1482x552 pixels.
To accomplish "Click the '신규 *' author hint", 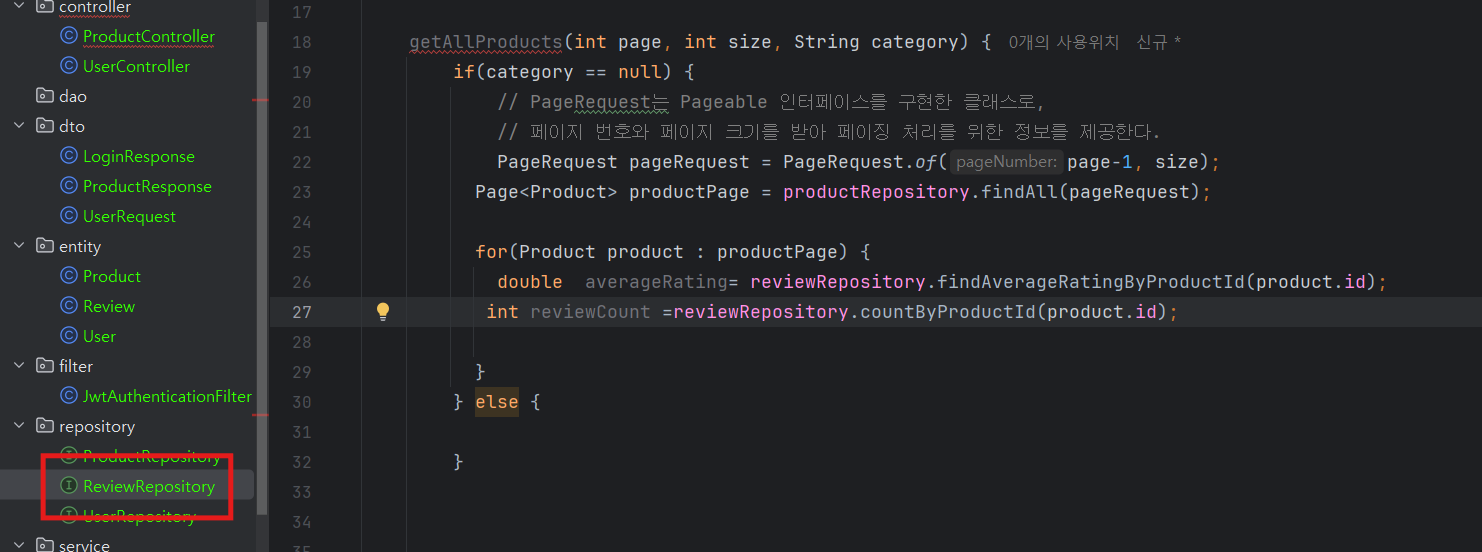I will (1159, 42).
